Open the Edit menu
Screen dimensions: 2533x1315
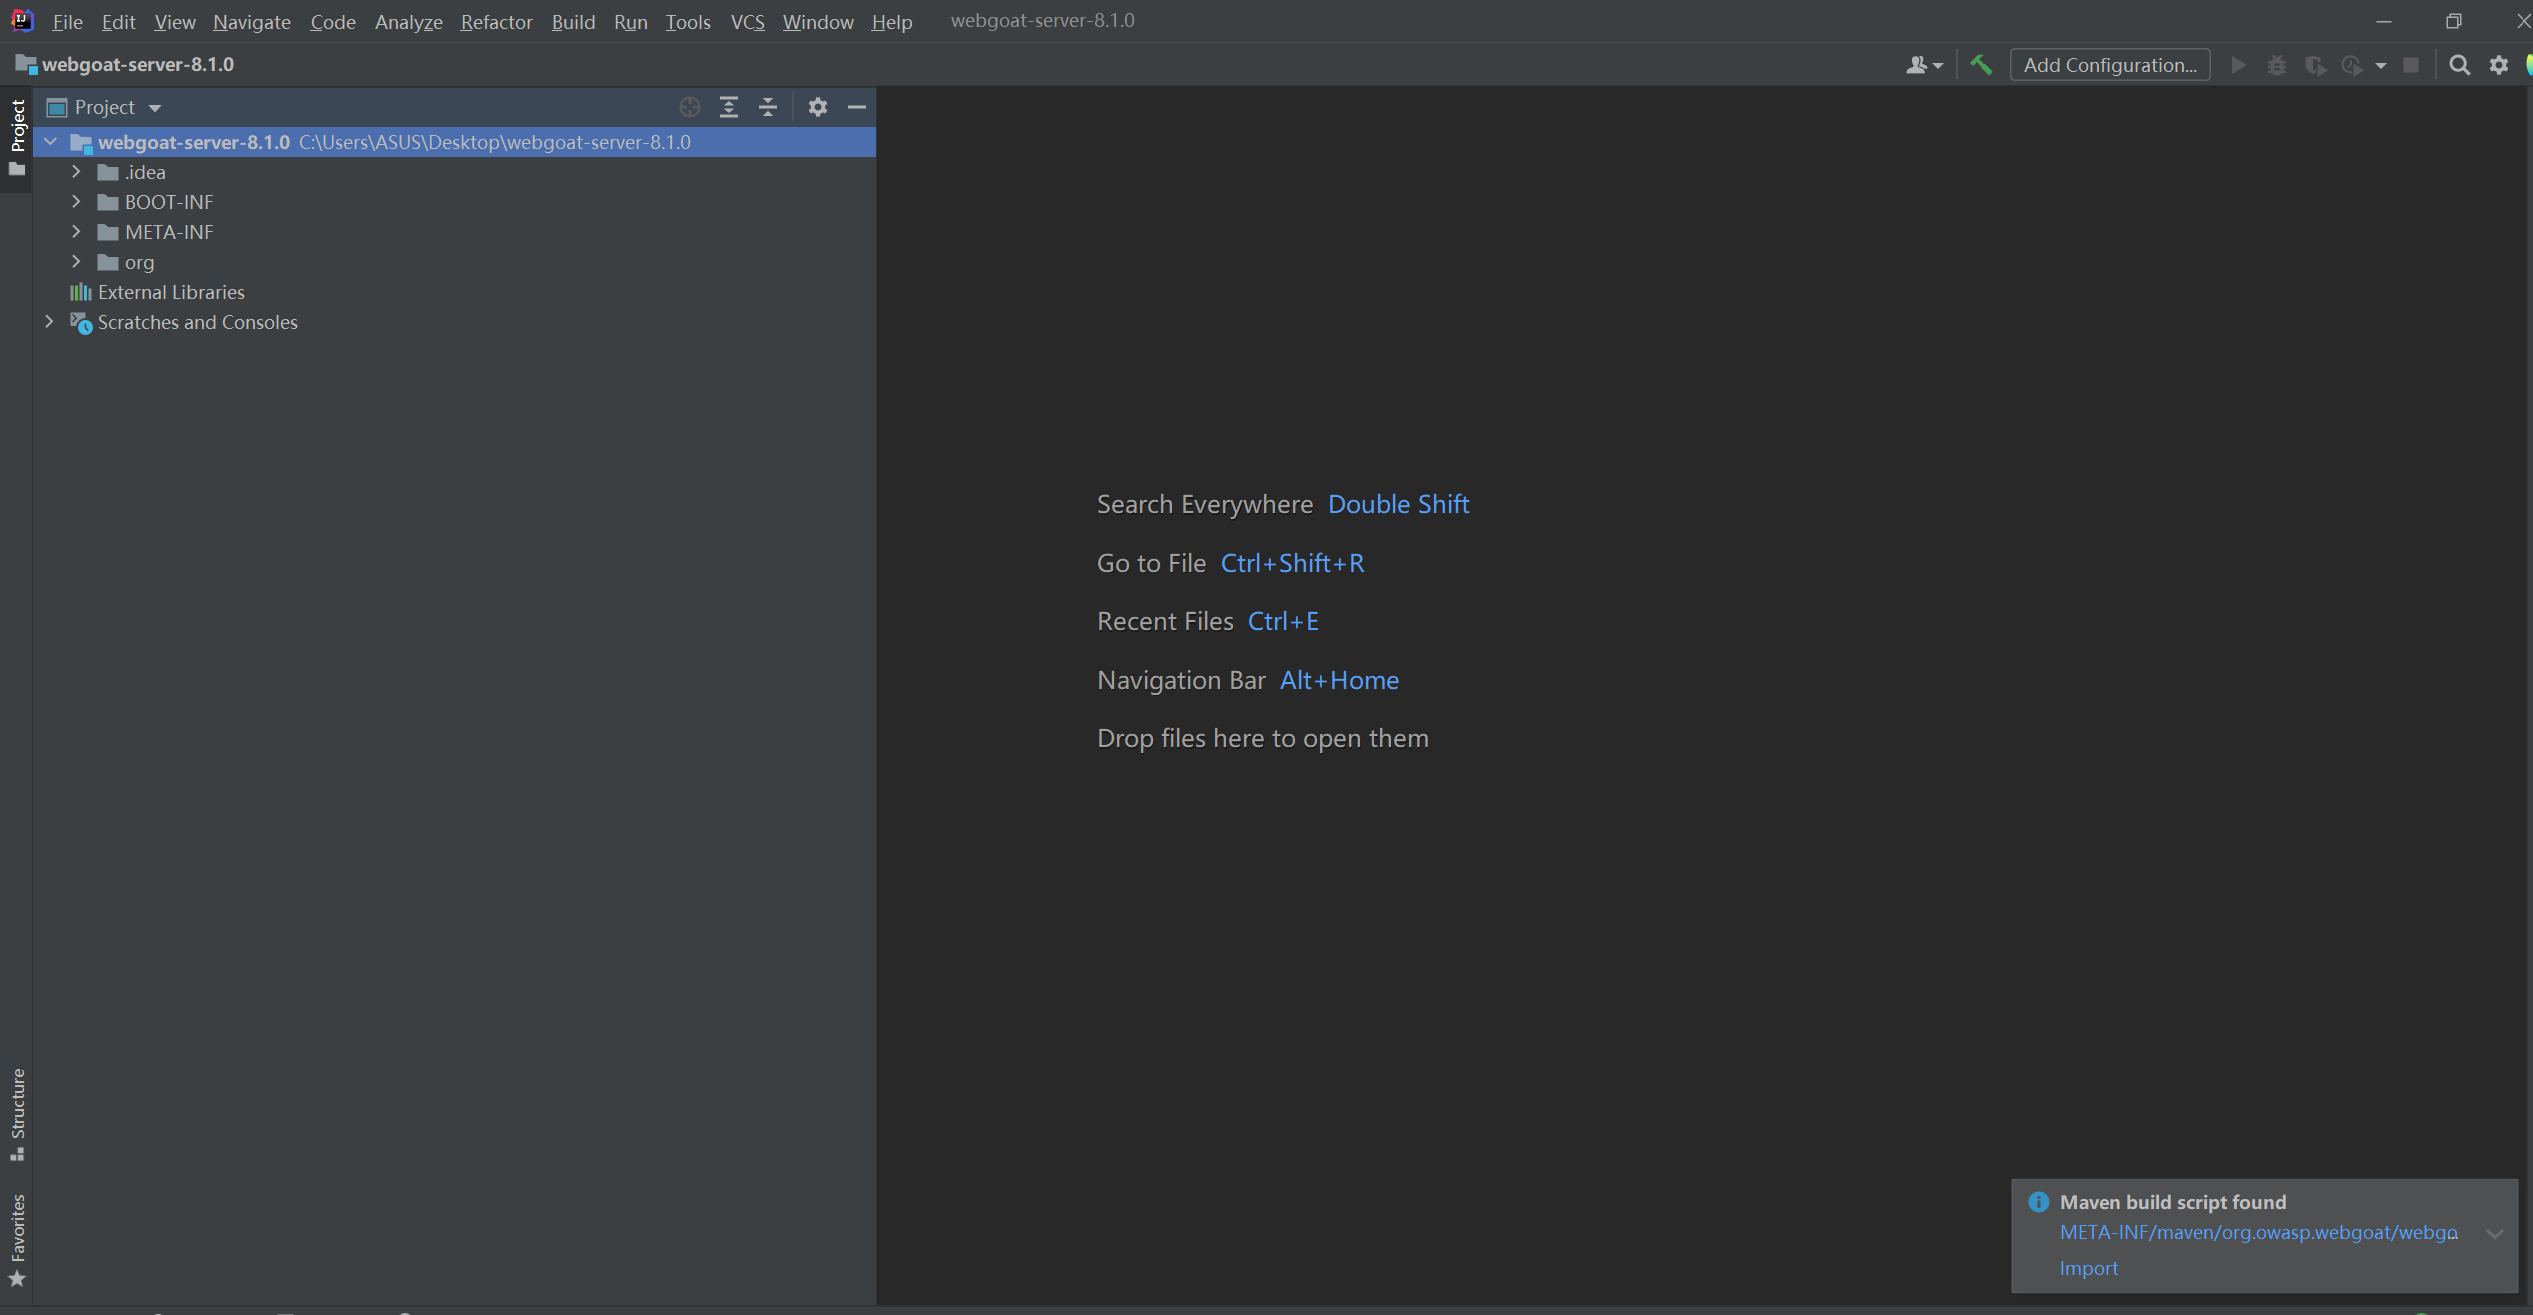pyautogui.click(x=118, y=21)
